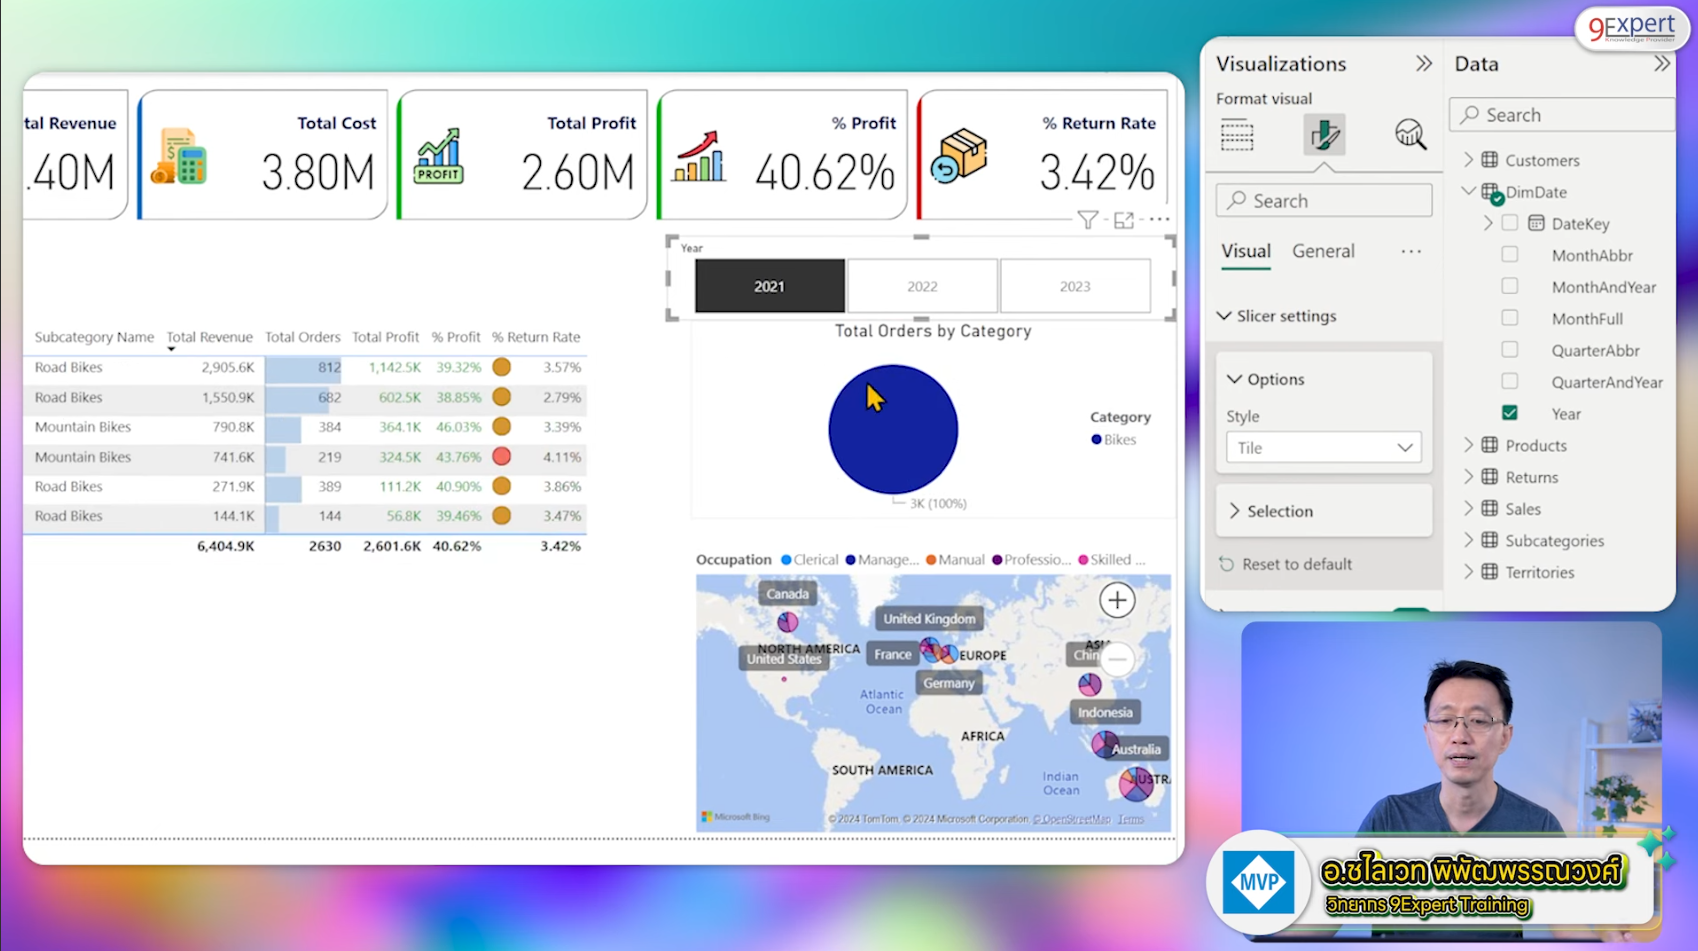Open the Analytics magnifier icon
The image size is (1698, 951).
1410,135
